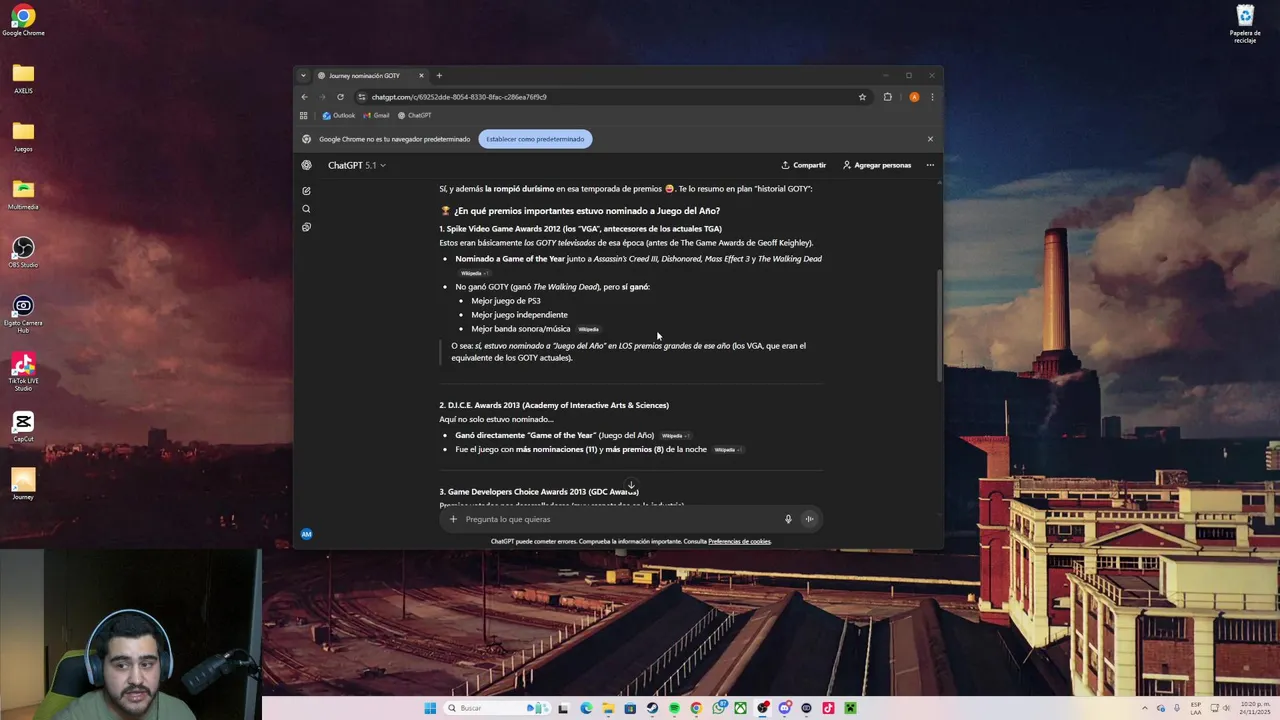
Task: View site information icon in address bar
Action: tap(362, 97)
